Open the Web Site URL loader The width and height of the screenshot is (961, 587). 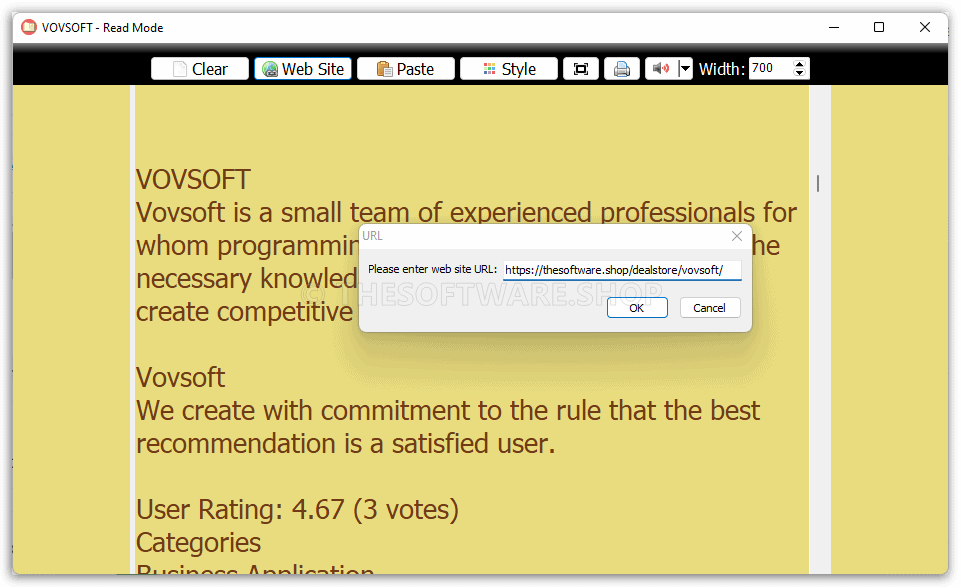point(303,69)
